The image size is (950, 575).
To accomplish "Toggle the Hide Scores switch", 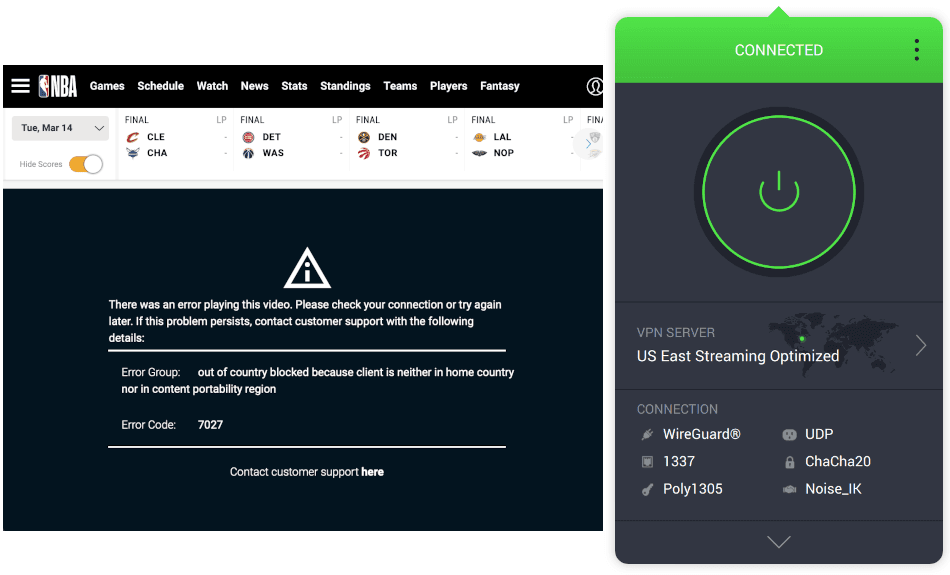I will coord(85,164).
